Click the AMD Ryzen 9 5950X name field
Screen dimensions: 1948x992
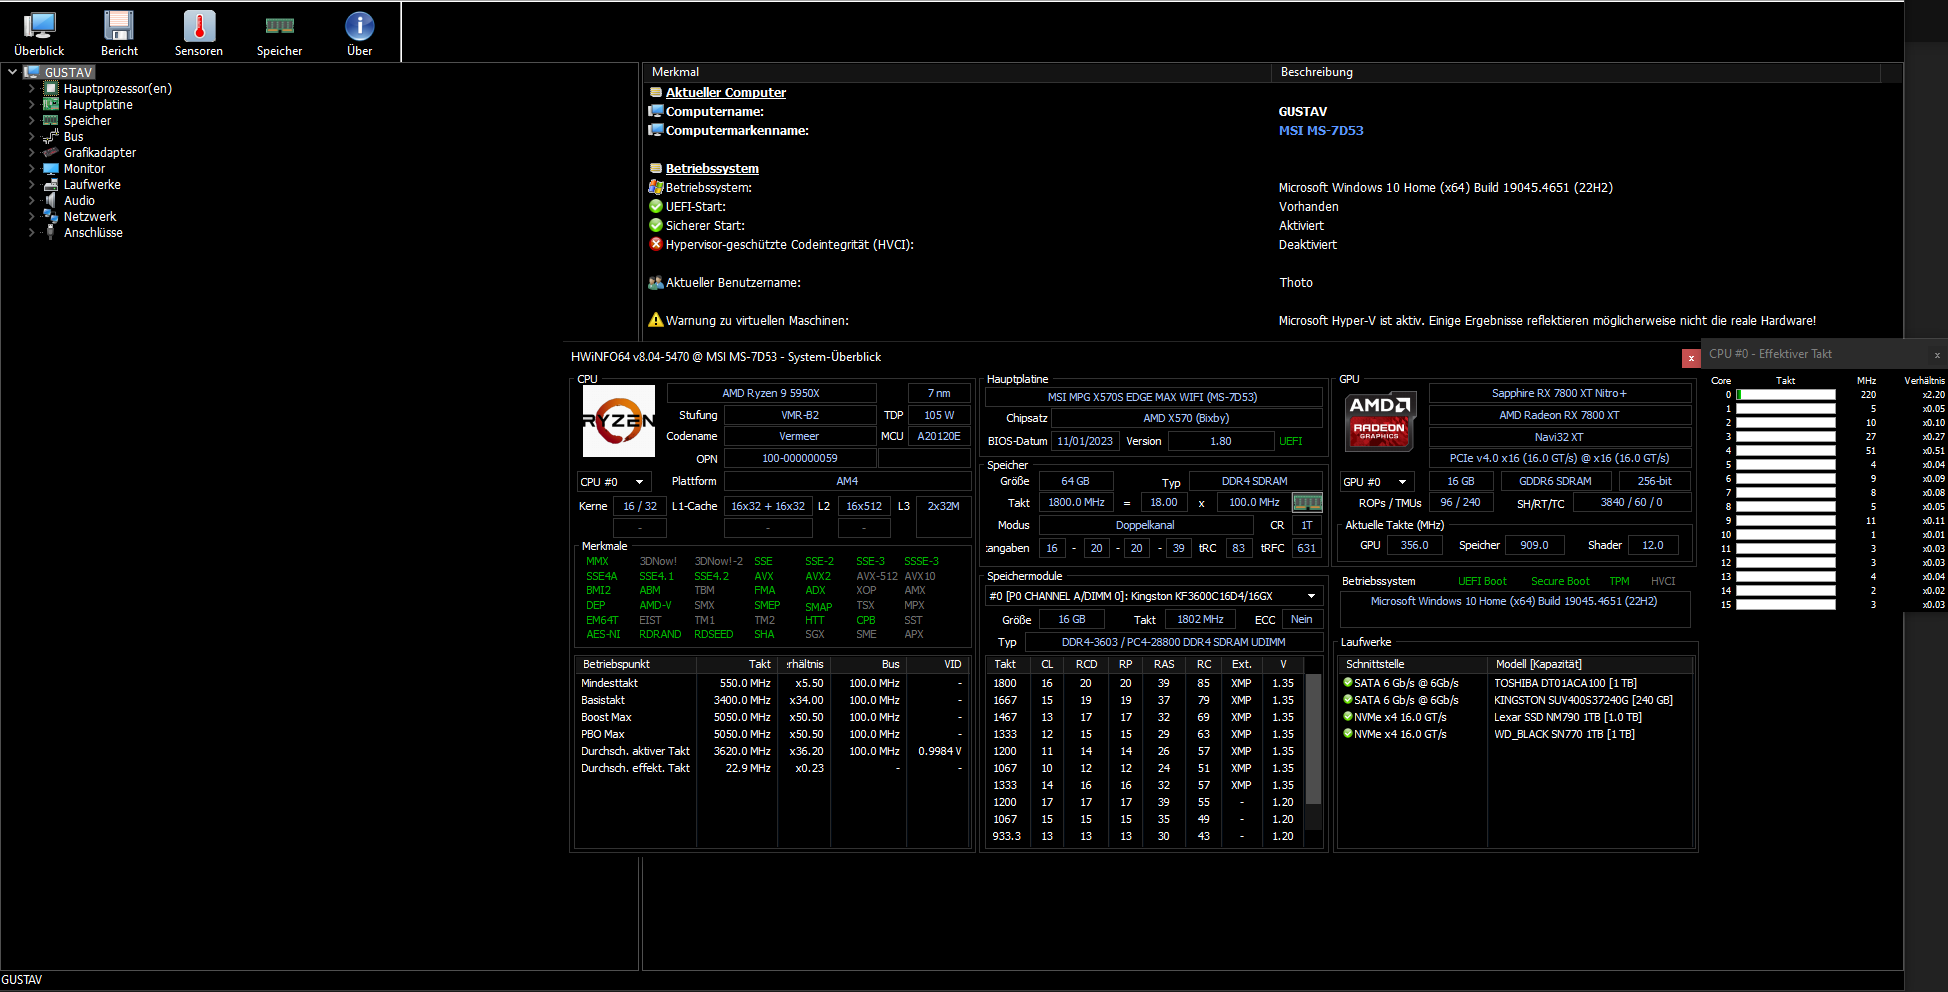(771, 393)
